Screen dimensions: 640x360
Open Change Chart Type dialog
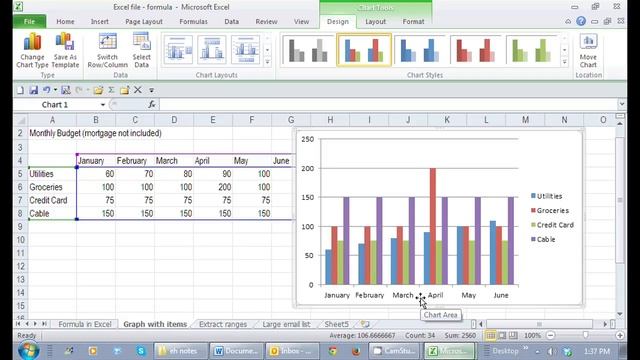tap(32, 51)
